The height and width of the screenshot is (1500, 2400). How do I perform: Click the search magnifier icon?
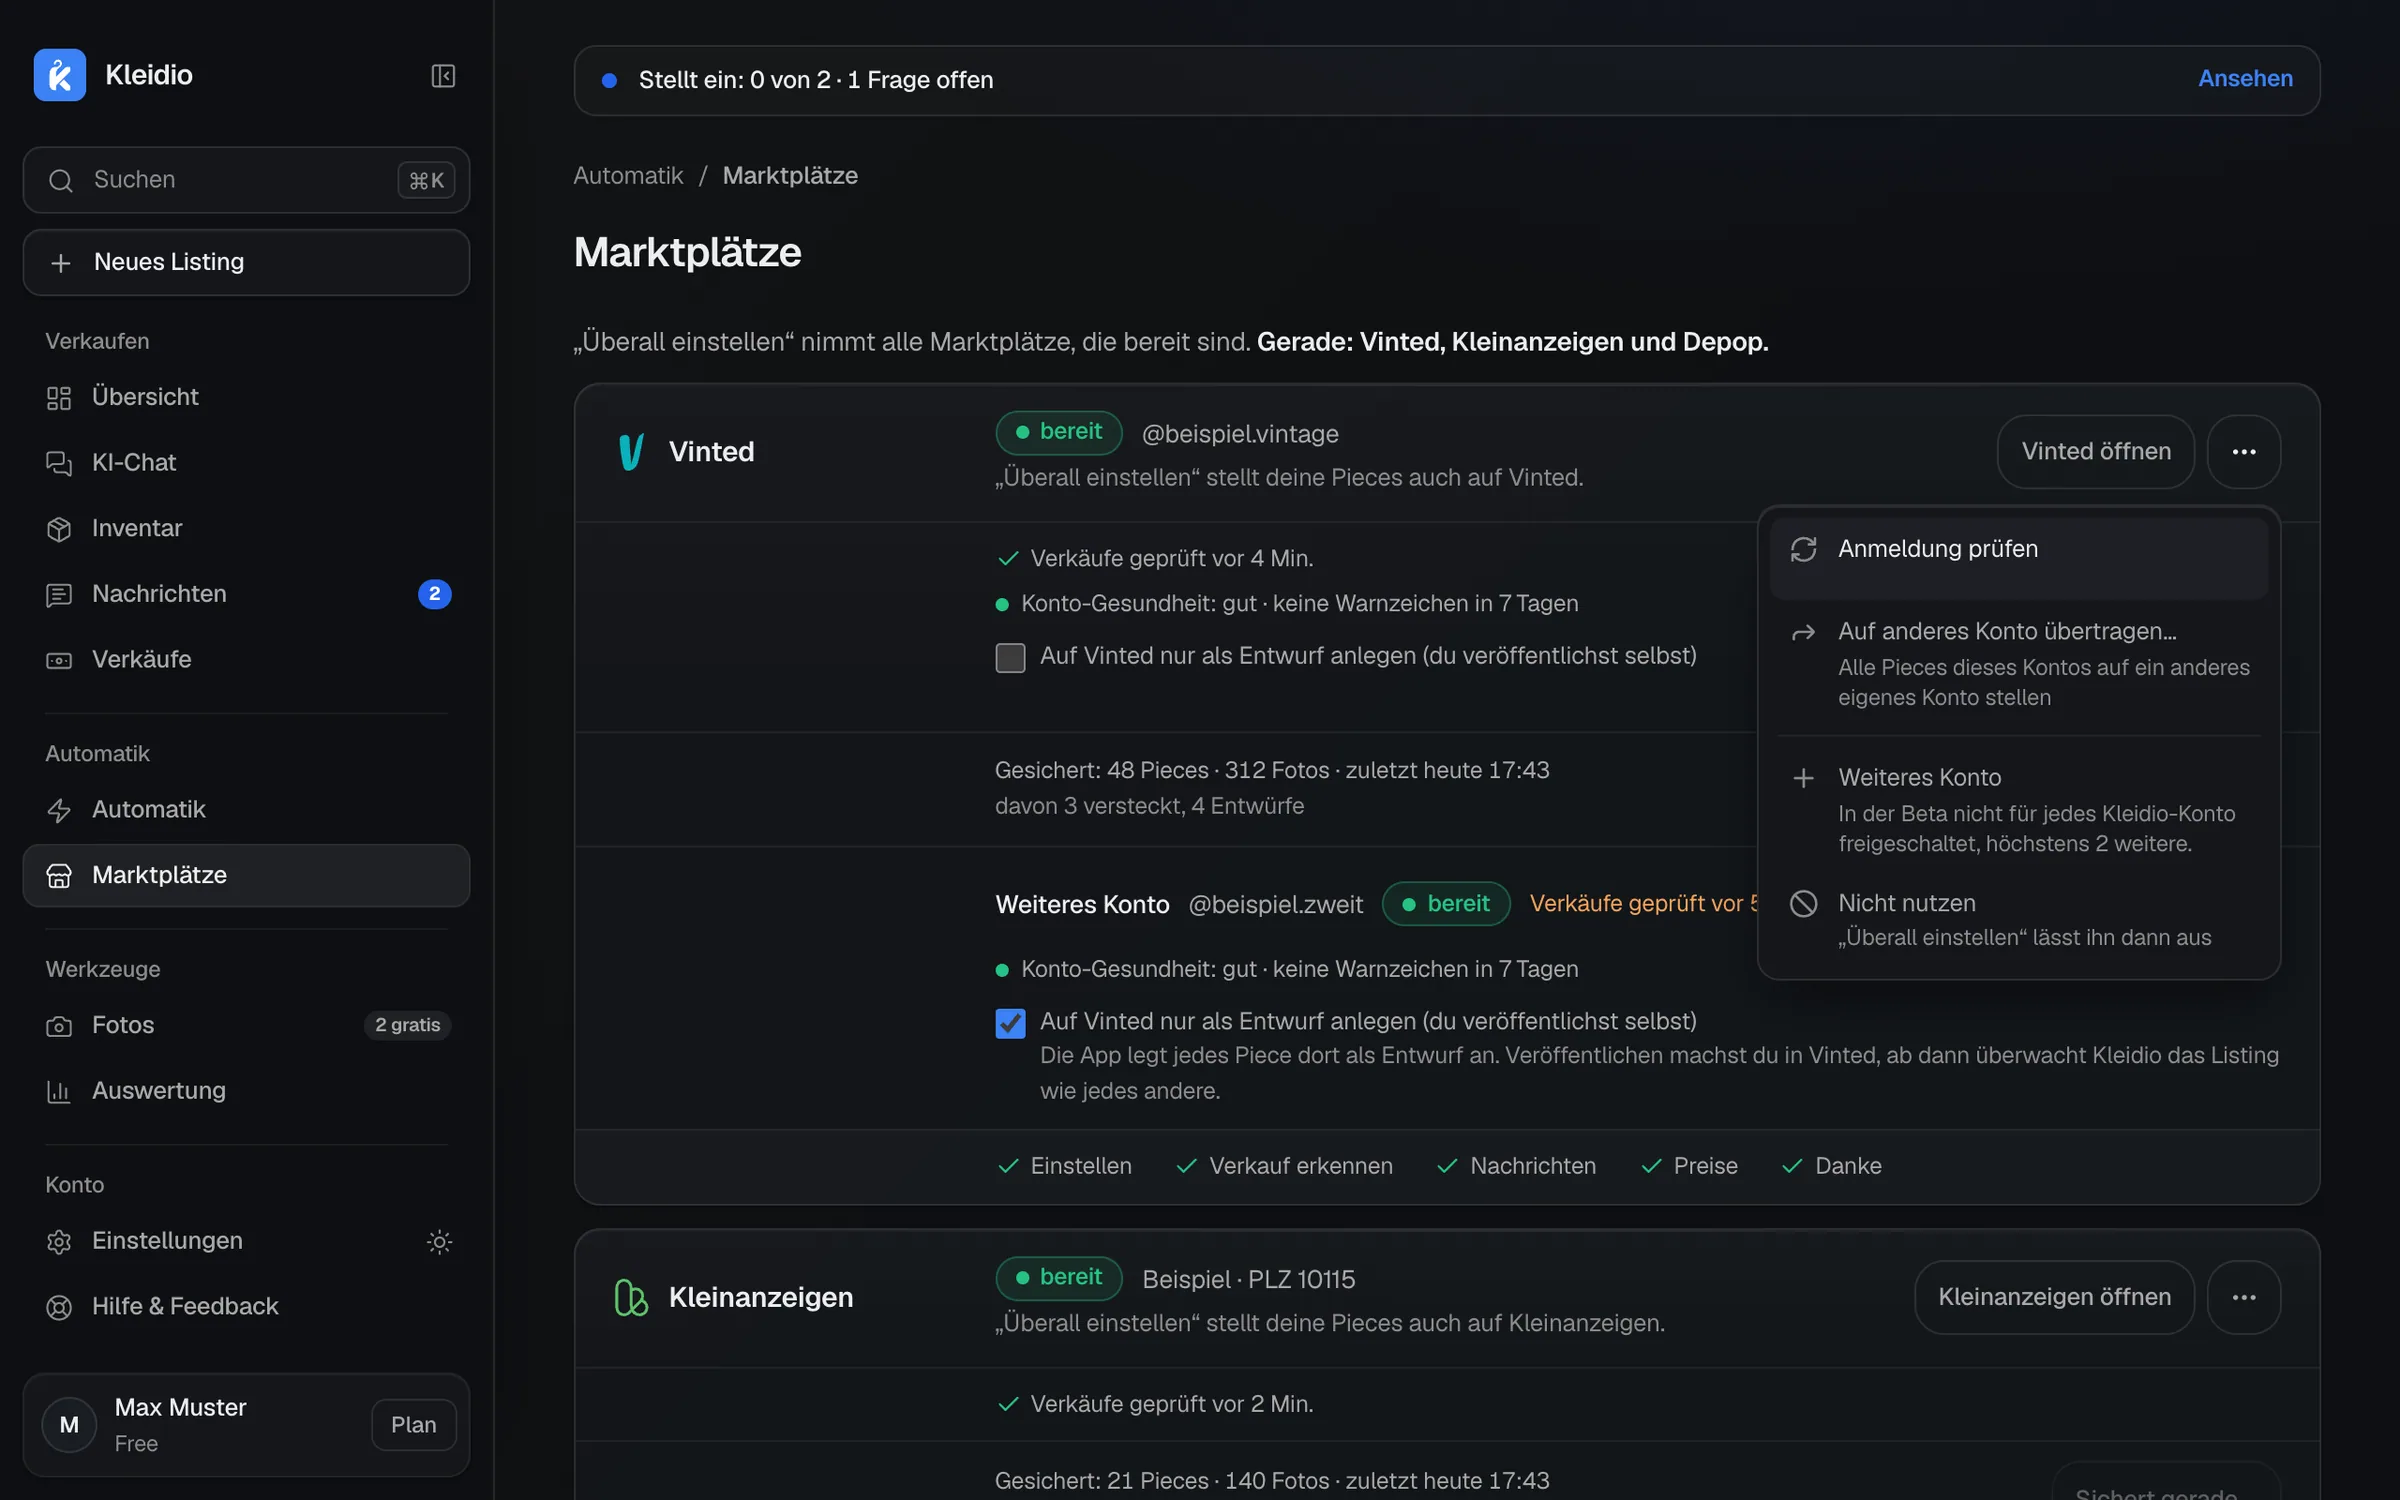pyautogui.click(x=61, y=180)
